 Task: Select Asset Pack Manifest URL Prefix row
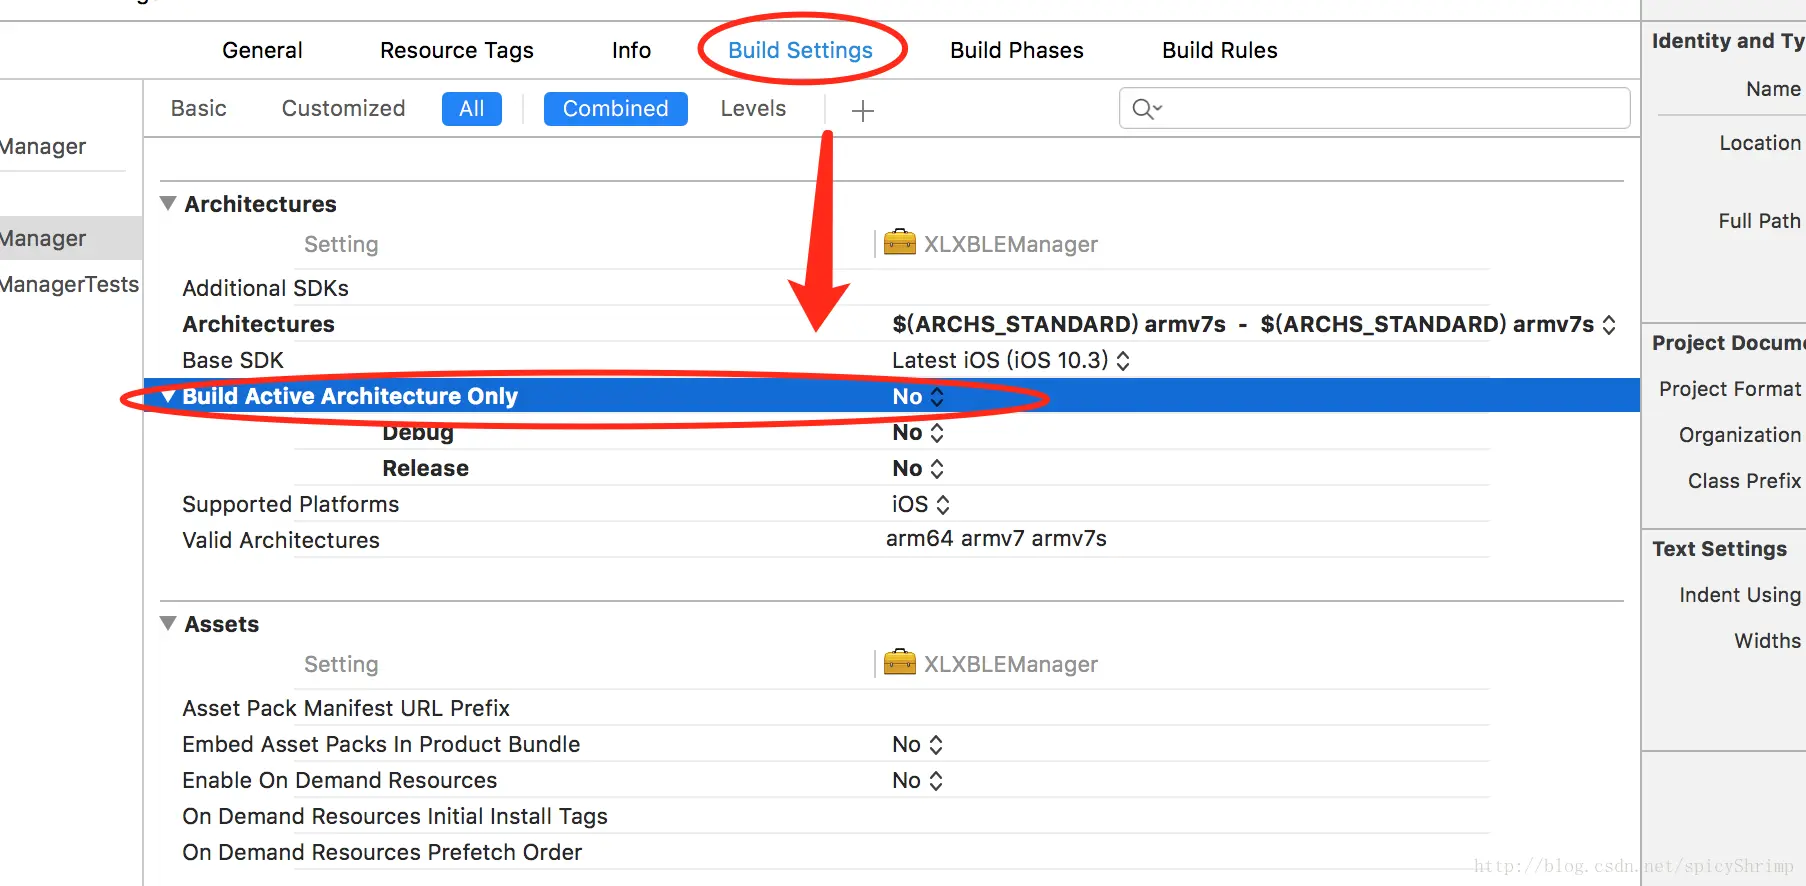point(346,708)
